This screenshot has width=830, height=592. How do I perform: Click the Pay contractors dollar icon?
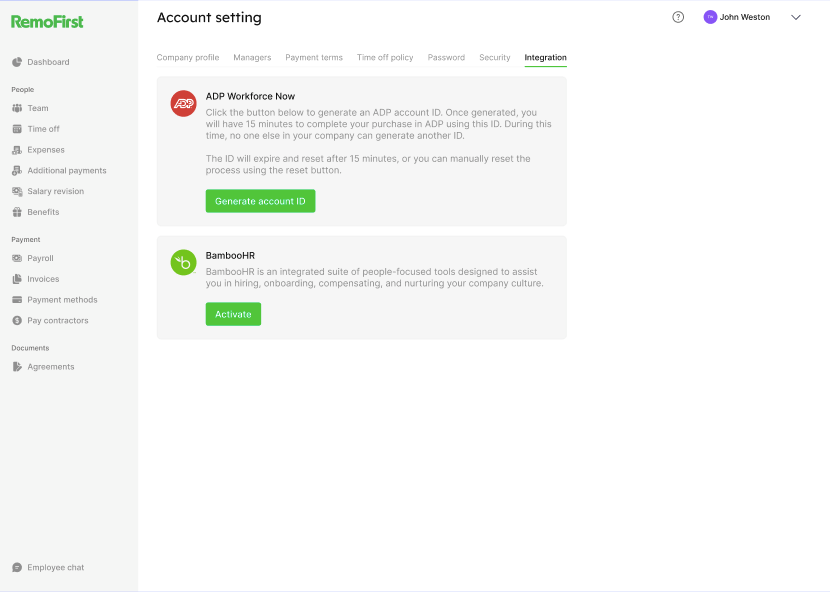coord(17,321)
